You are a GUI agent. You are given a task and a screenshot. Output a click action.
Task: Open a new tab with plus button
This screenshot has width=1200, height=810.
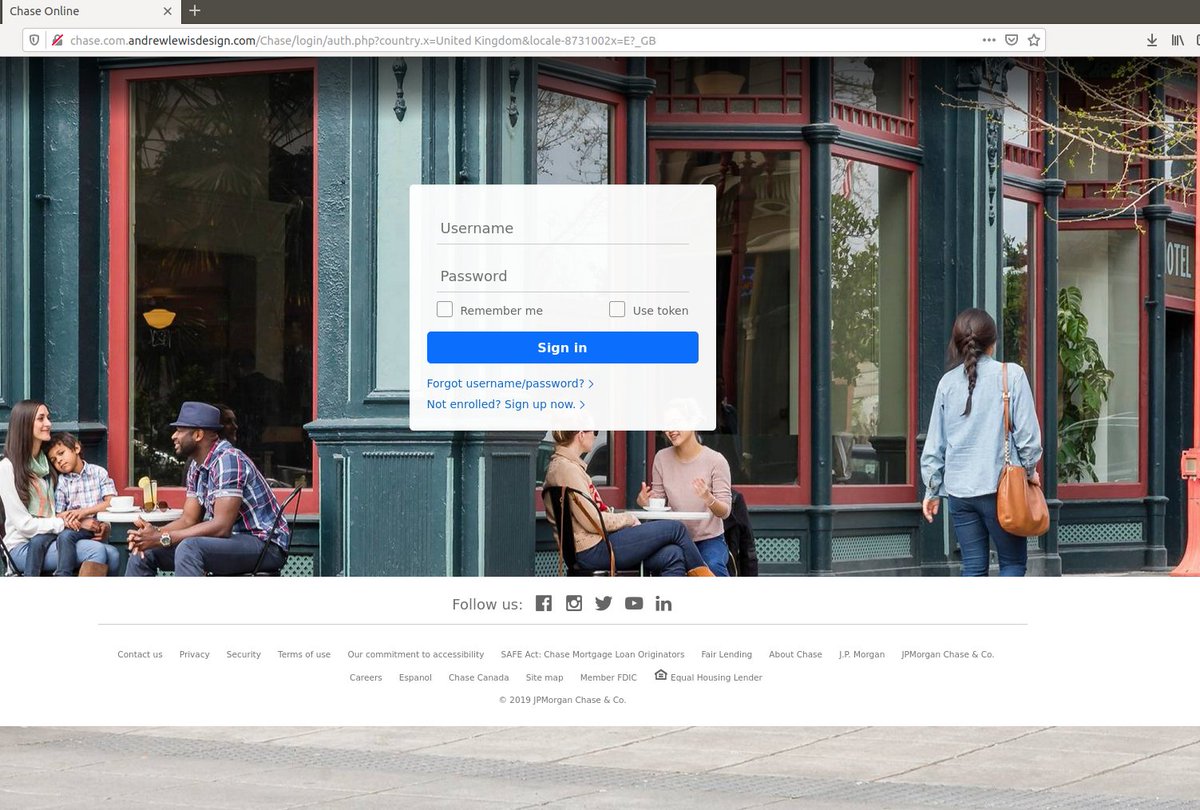195,11
